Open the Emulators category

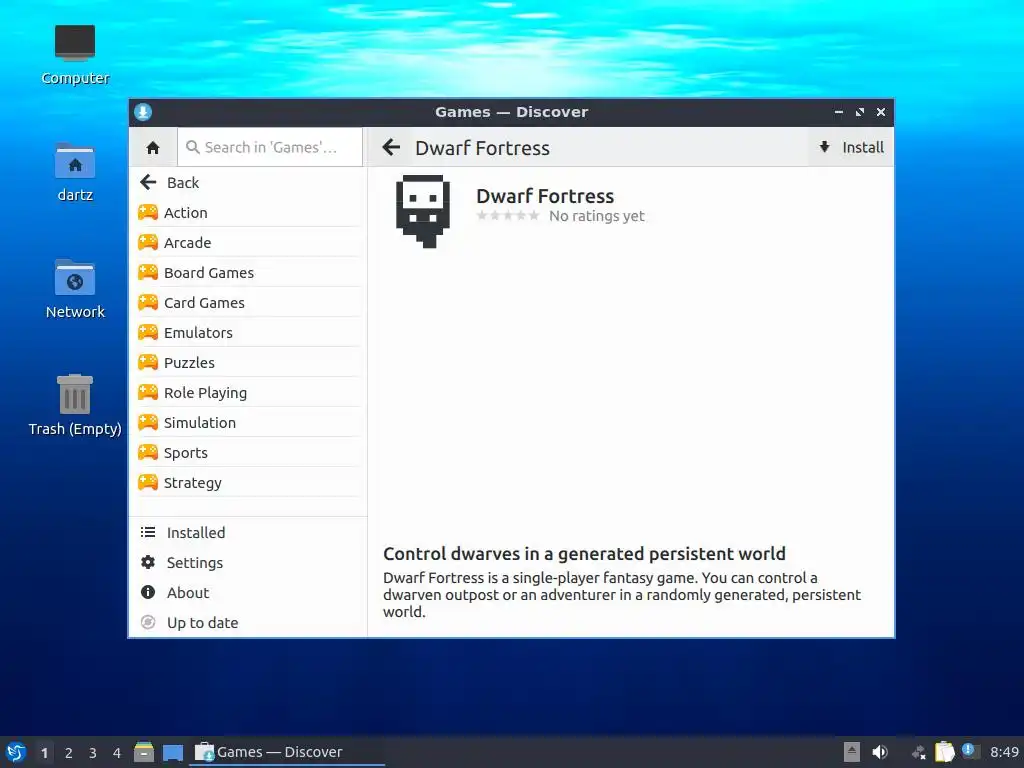(248, 333)
